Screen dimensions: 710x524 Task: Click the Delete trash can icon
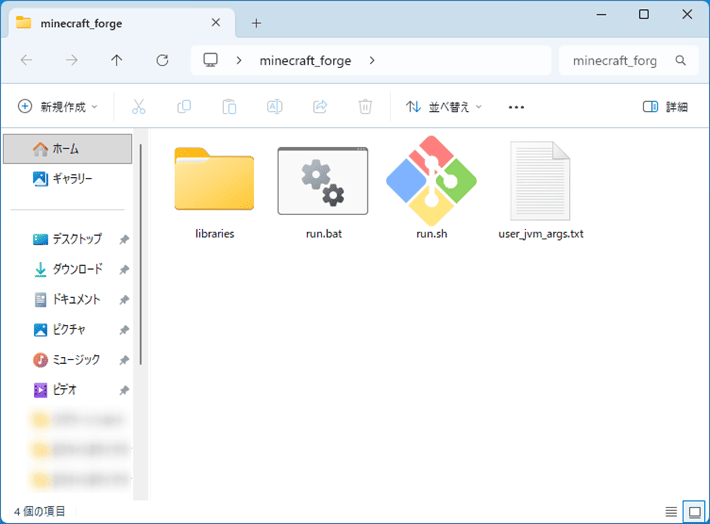[365, 107]
